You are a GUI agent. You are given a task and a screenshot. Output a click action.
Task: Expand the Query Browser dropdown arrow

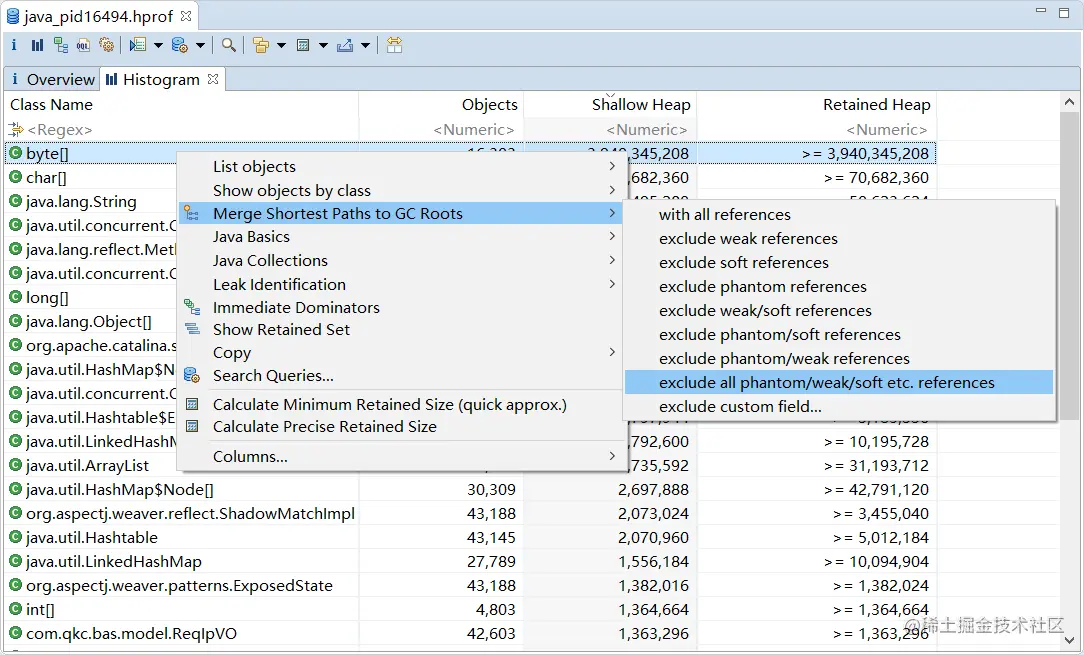pos(200,46)
